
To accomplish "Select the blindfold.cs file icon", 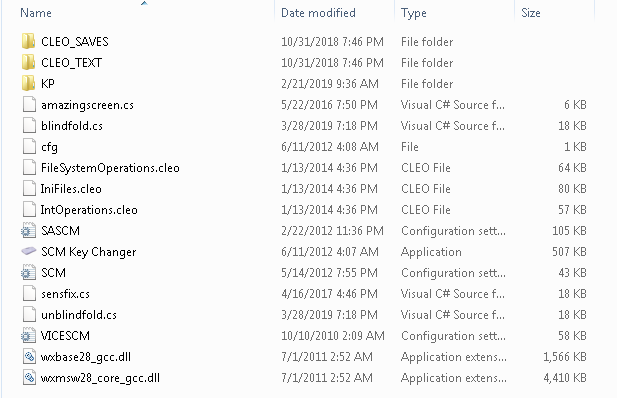I will pos(29,126).
